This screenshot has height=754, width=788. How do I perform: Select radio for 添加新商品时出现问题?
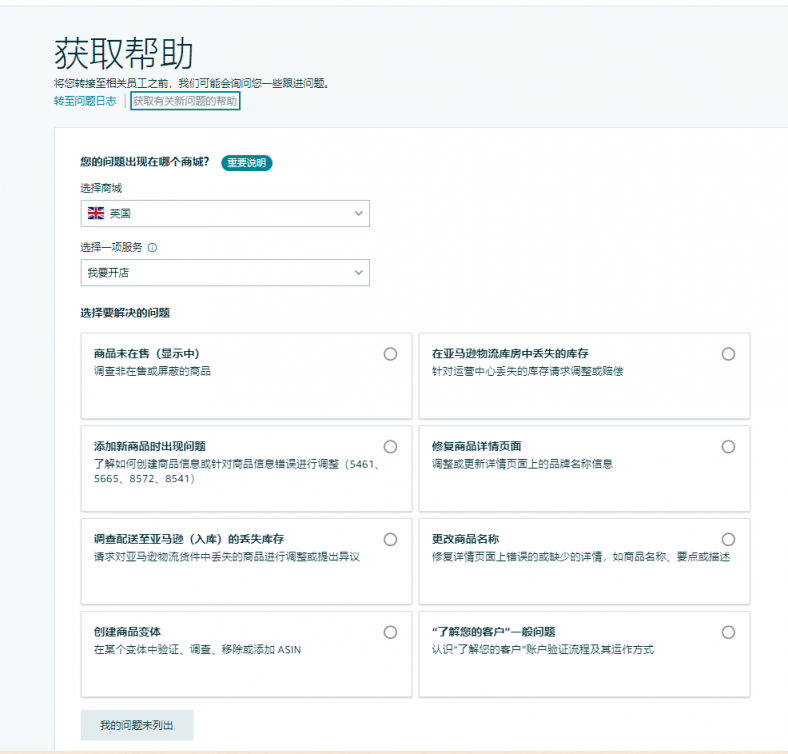[x=390, y=446]
